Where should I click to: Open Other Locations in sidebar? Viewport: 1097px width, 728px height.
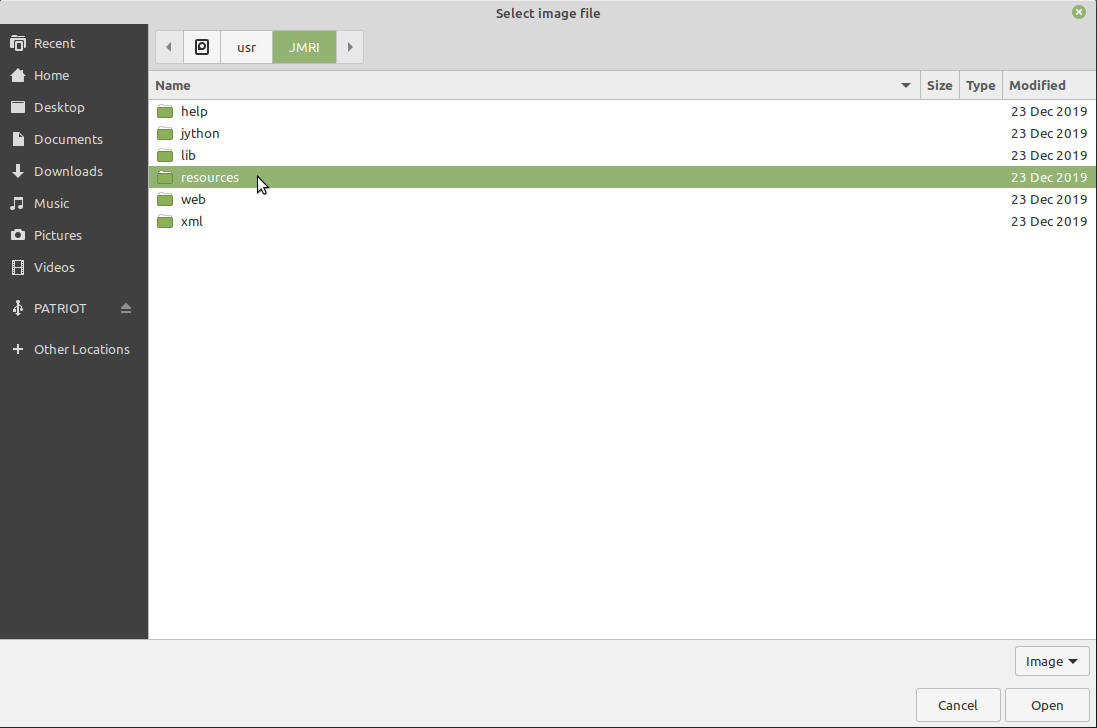click(x=81, y=350)
